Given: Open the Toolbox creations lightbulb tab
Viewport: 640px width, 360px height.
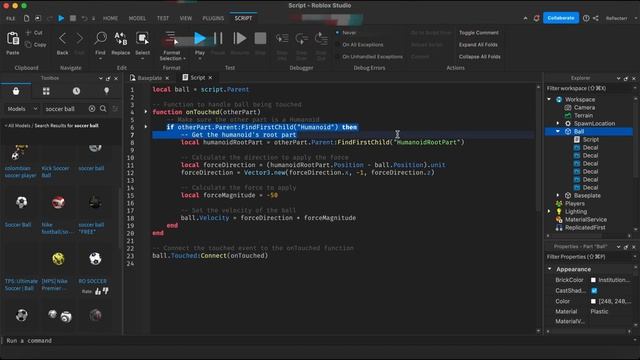Looking at the screenshot, I should click(107, 91).
